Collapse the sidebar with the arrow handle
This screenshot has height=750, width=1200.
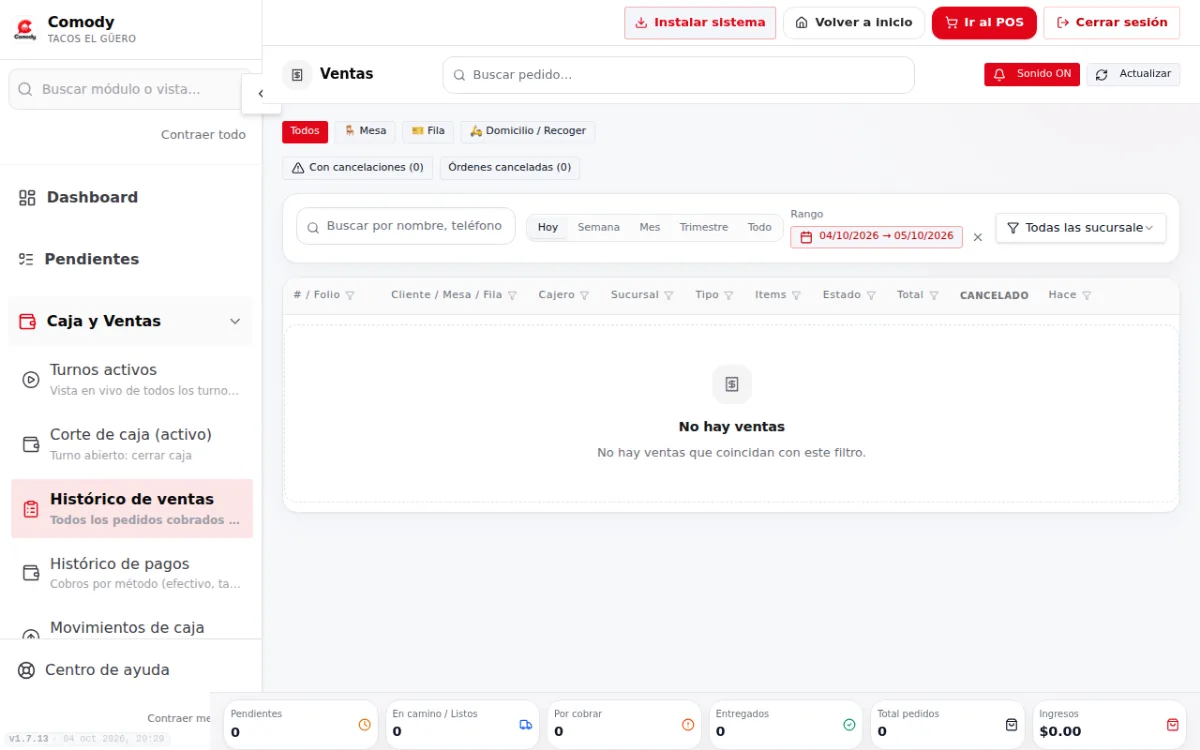[x=261, y=93]
